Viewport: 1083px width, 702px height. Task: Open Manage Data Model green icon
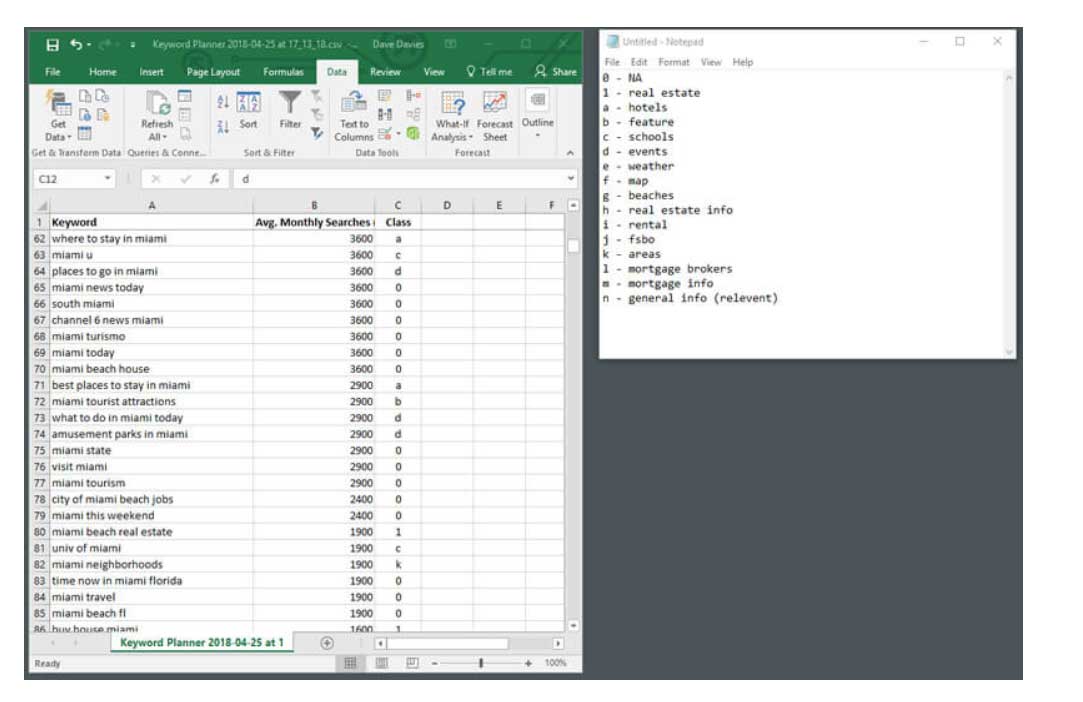click(x=413, y=133)
